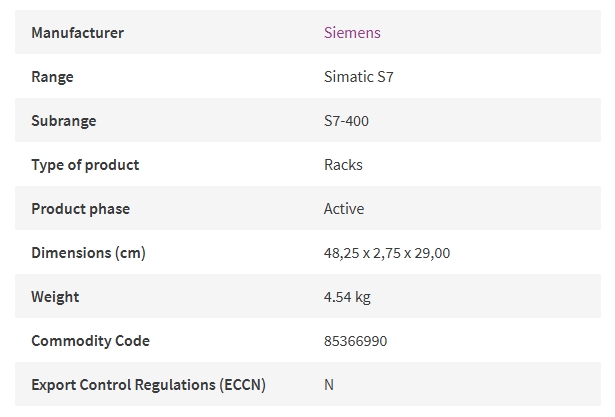Screen dimensions: 615x417
Task: Select the 48,25 x 2,75 x 29,00 dimensions
Action: point(387,253)
